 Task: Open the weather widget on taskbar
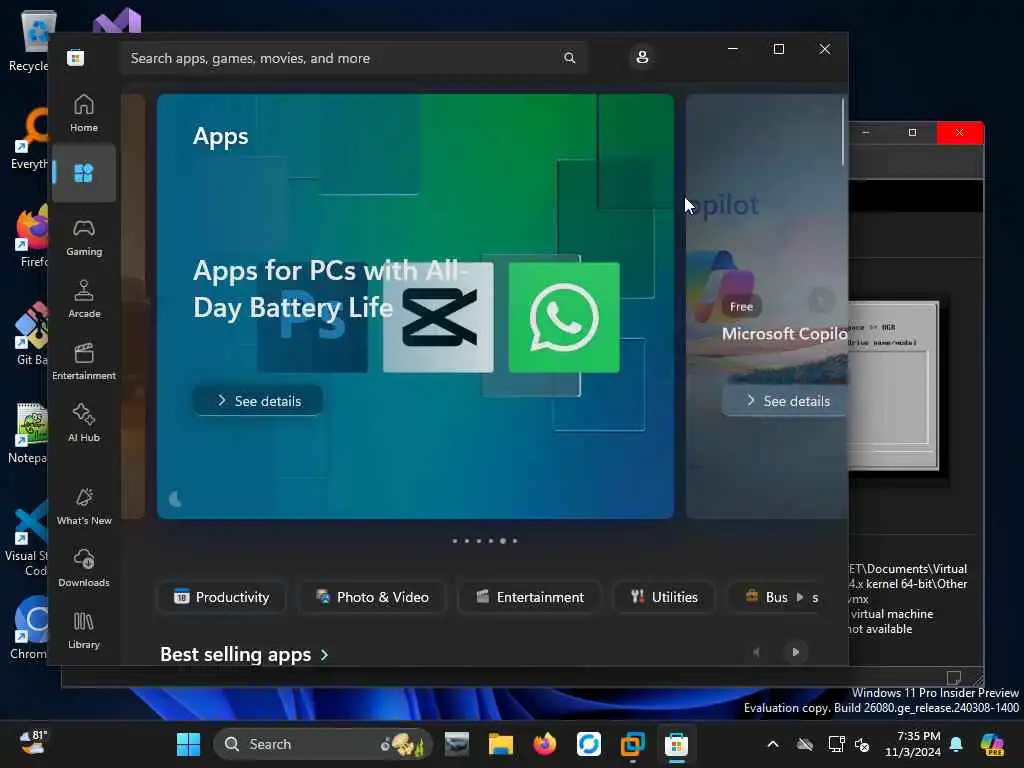(33, 743)
